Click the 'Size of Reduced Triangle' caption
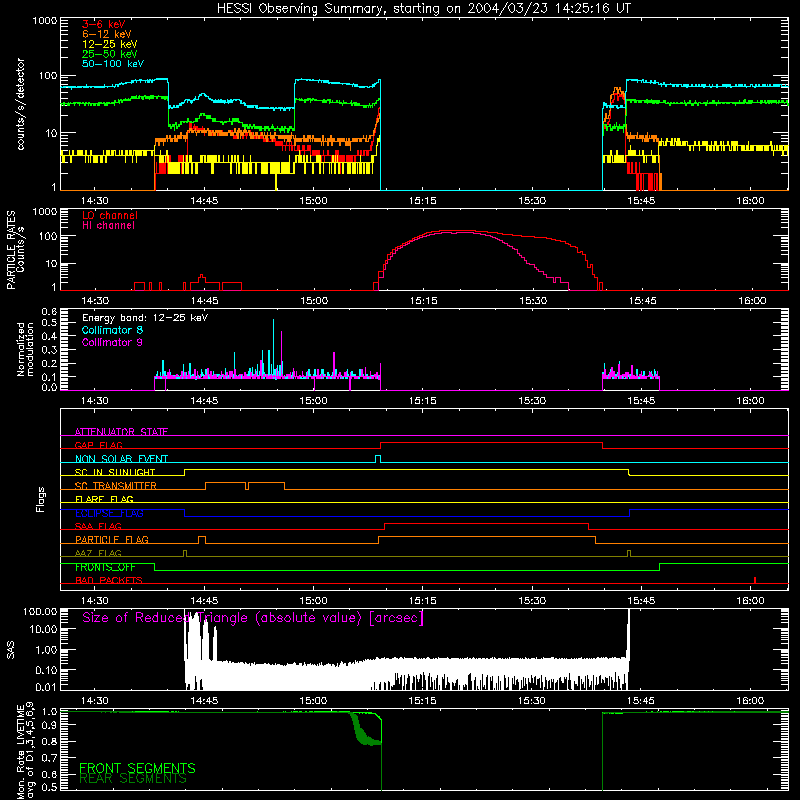This screenshot has width=800, height=800. coord(253,618)
